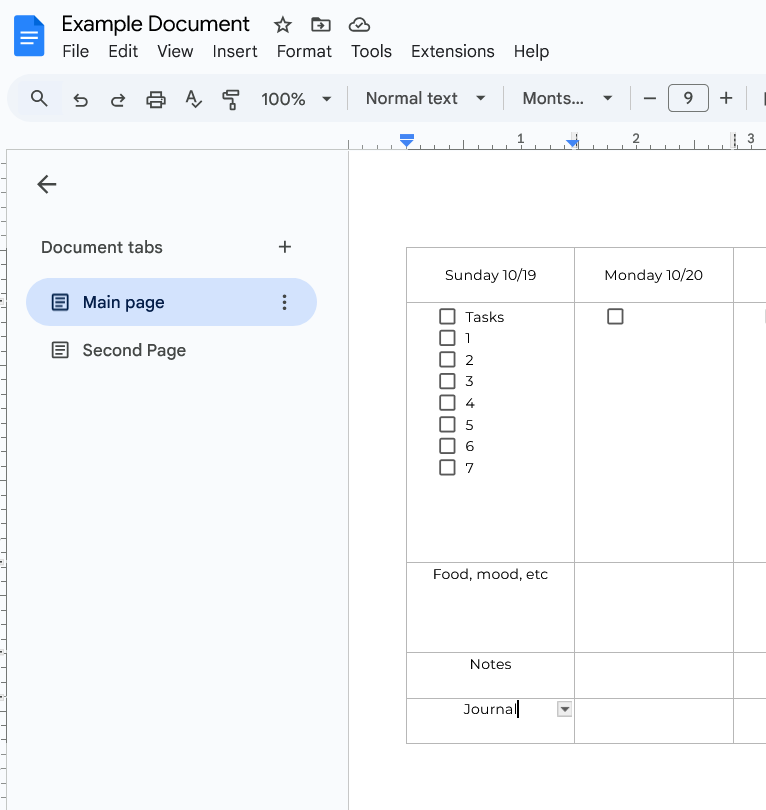766x810 pixels.
Task: Tick the checkbox next to item 4
Action: coord(447,403)
